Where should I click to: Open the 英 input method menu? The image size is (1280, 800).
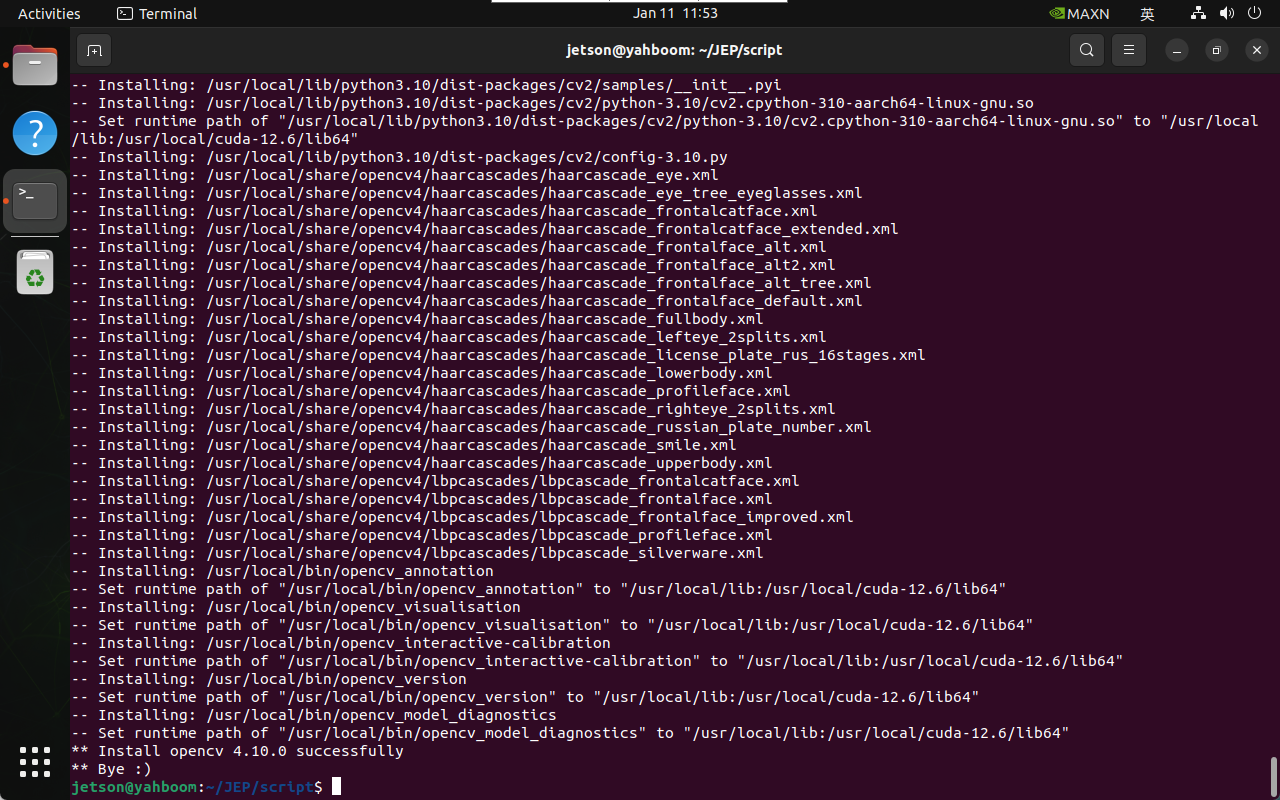coord(1147,14)
